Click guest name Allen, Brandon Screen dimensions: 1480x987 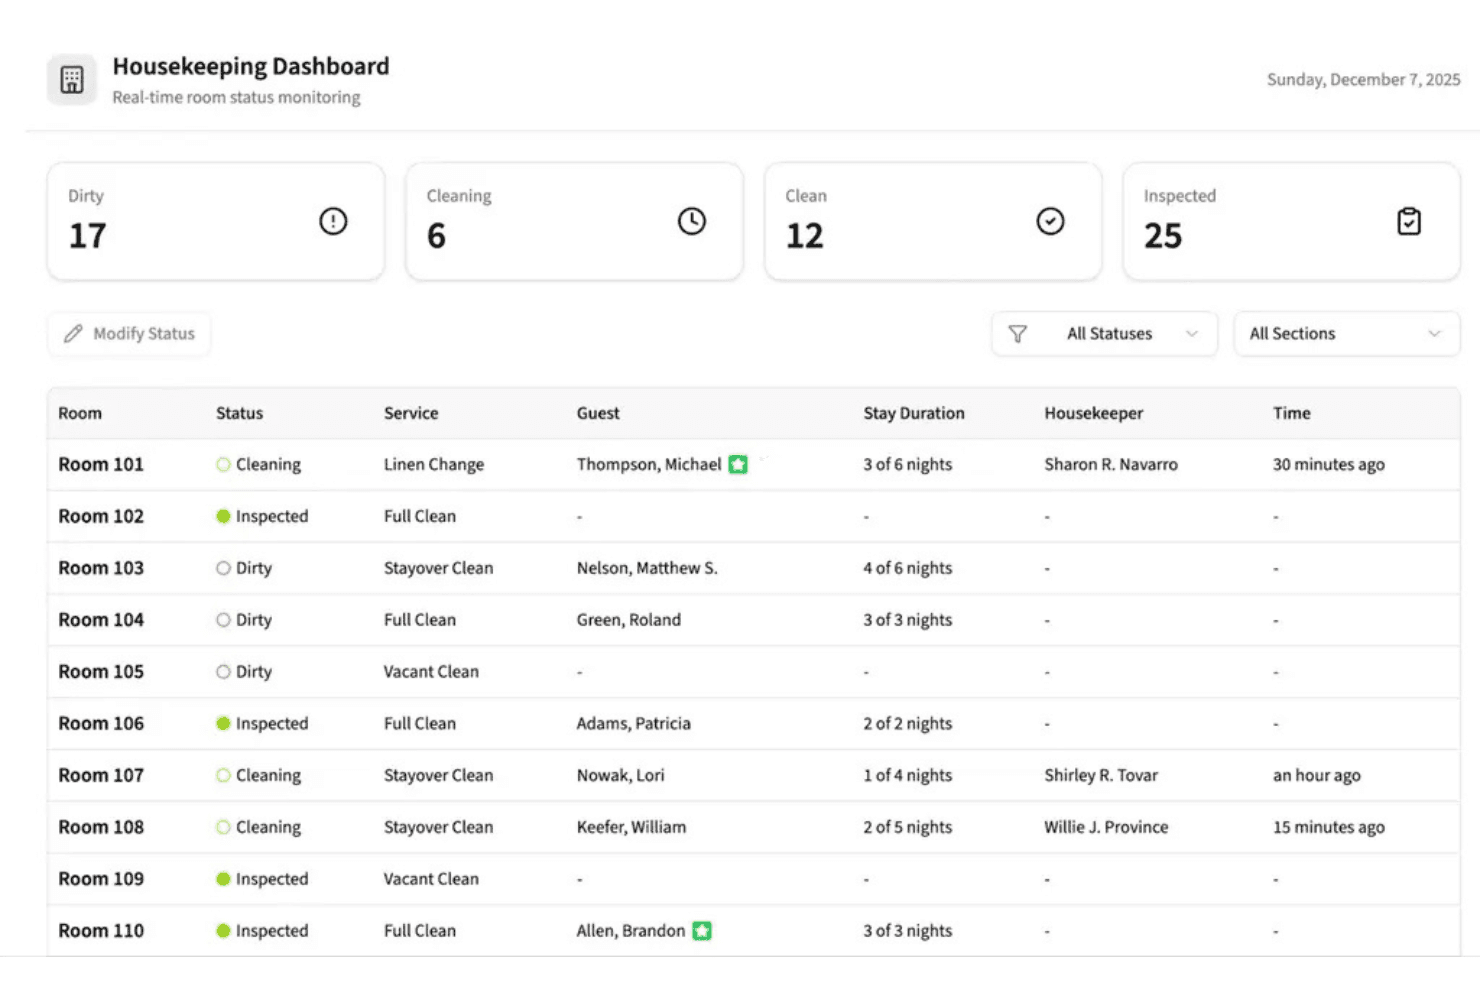[631, 931]
